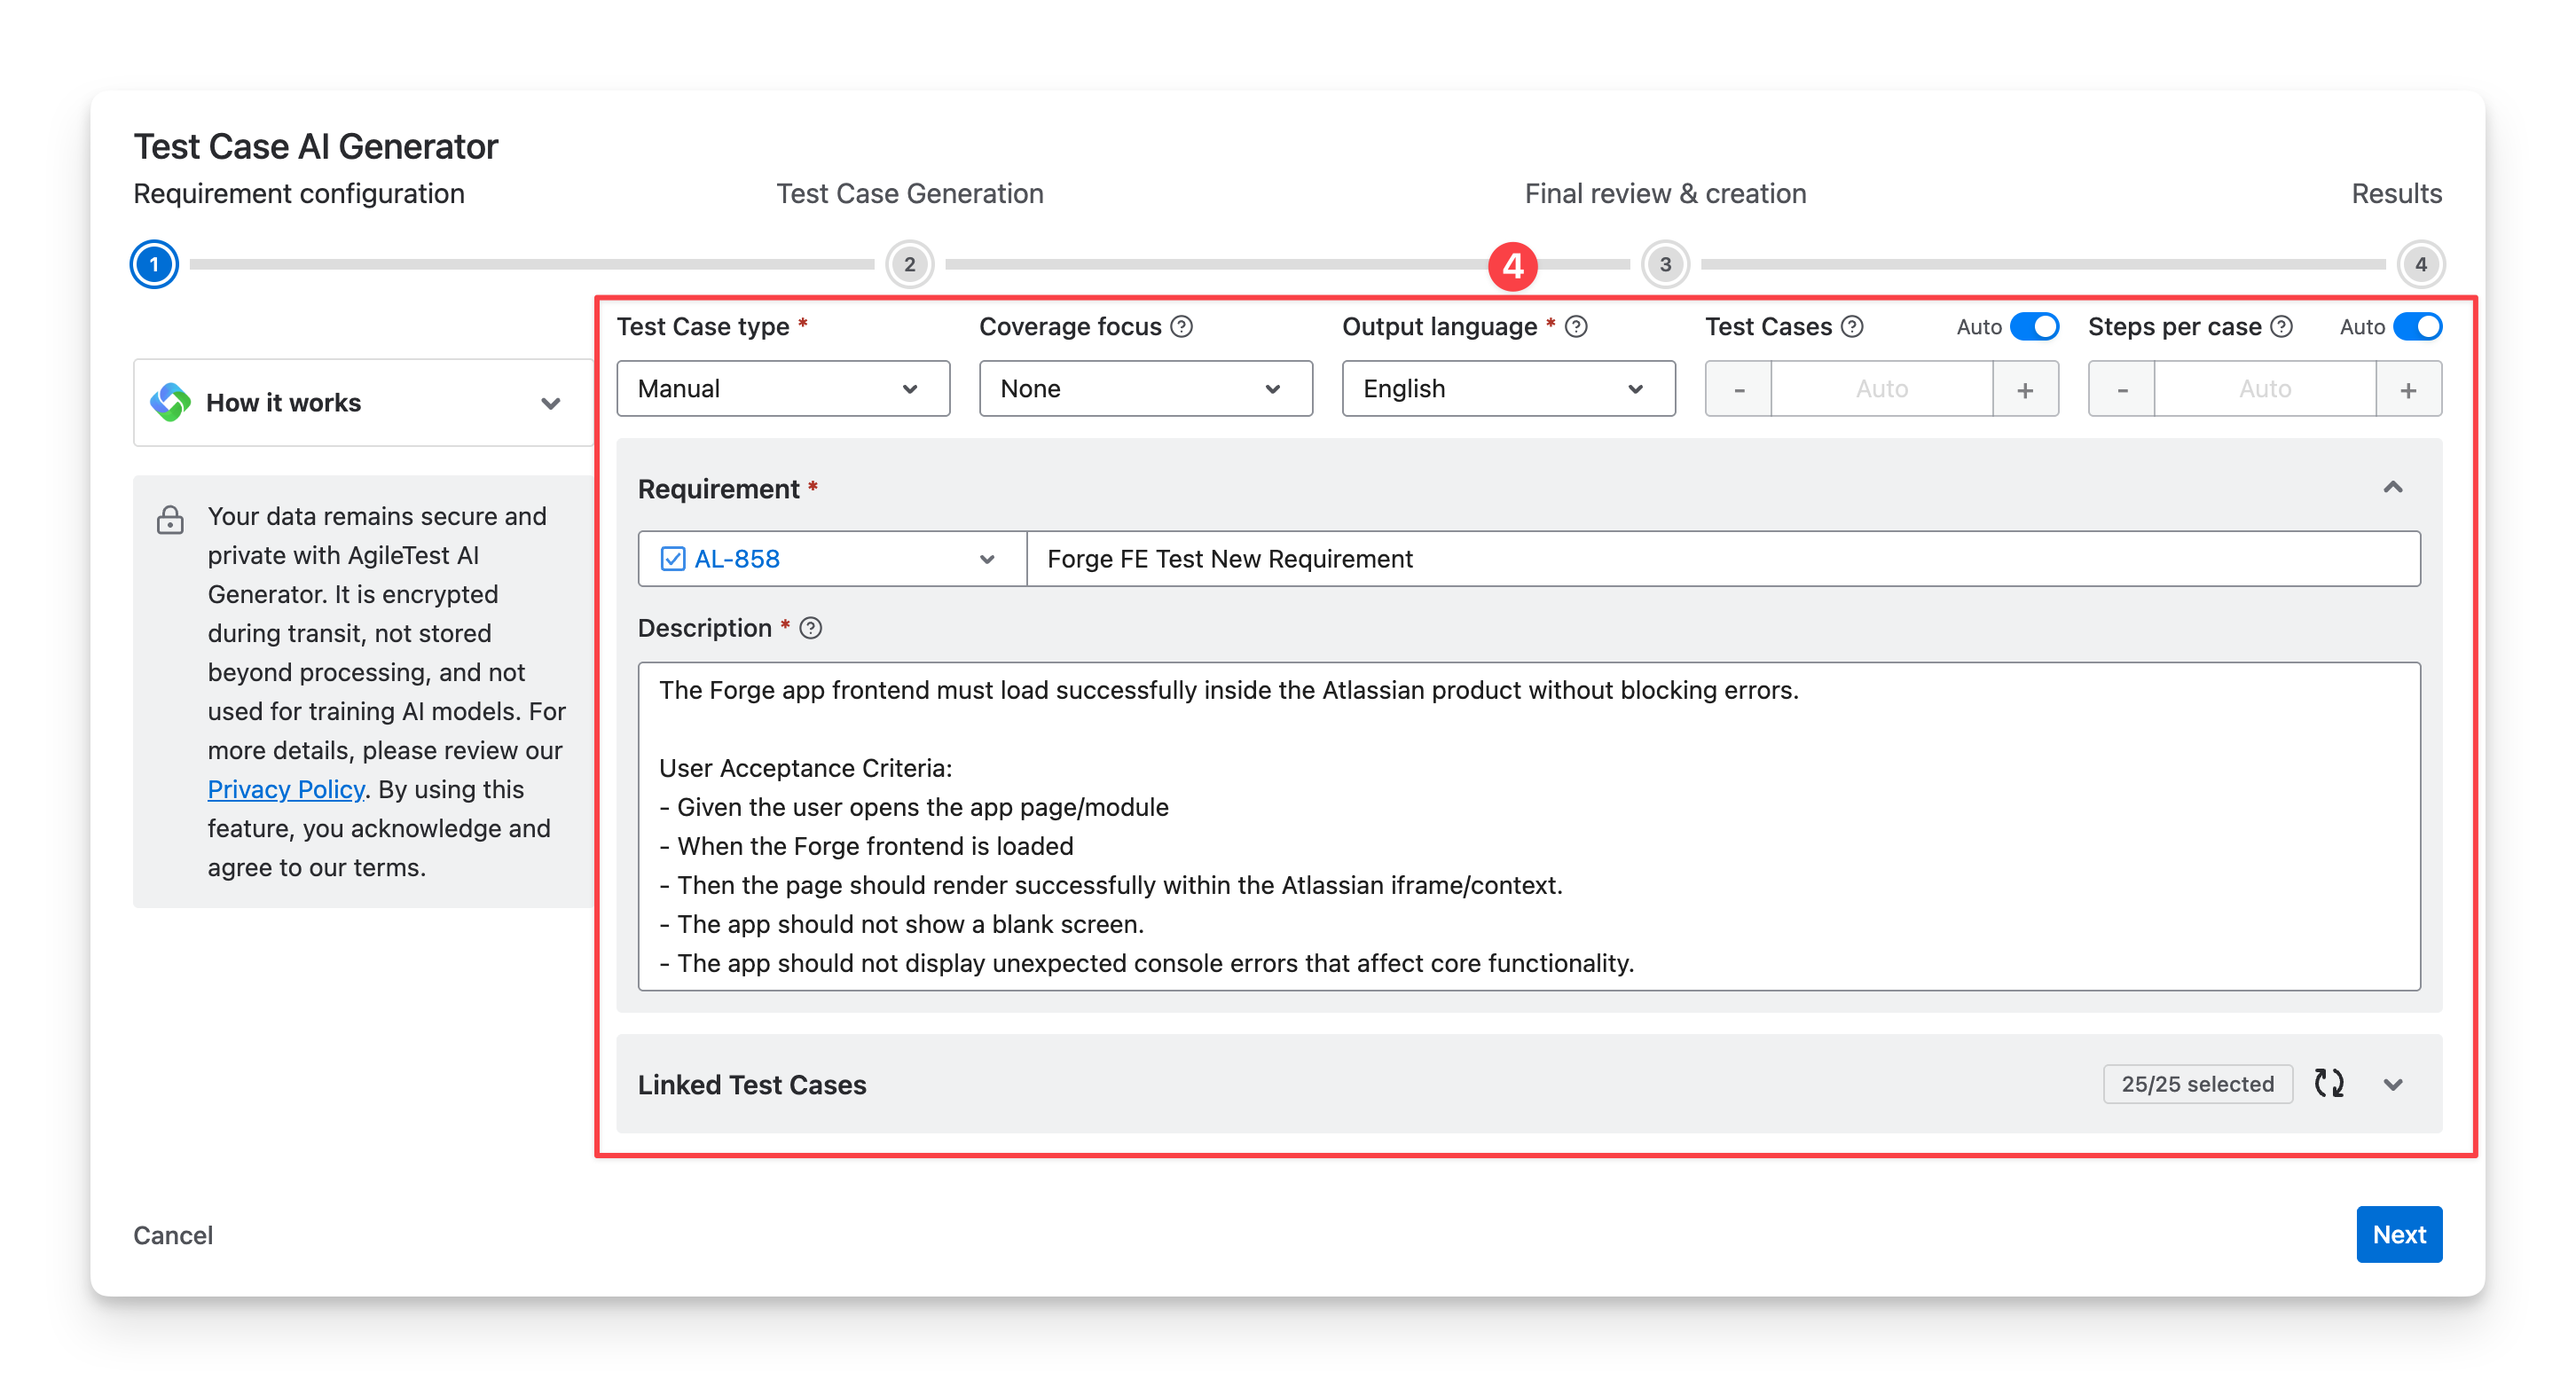Open Description help tooltip icon
Image resolution: width=2576 pixels, height=1387 pixels.
(x=811, y=628)
